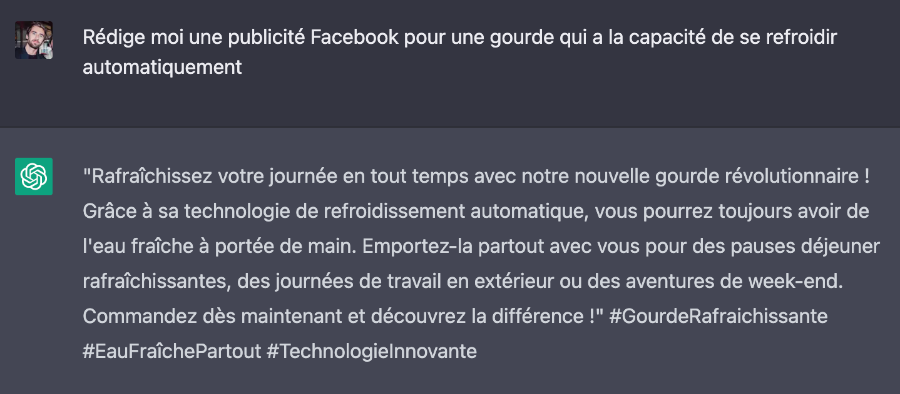Click the green ChatGPT logo icon
This screenshot has width=900, height=394.
pos(34,176)
